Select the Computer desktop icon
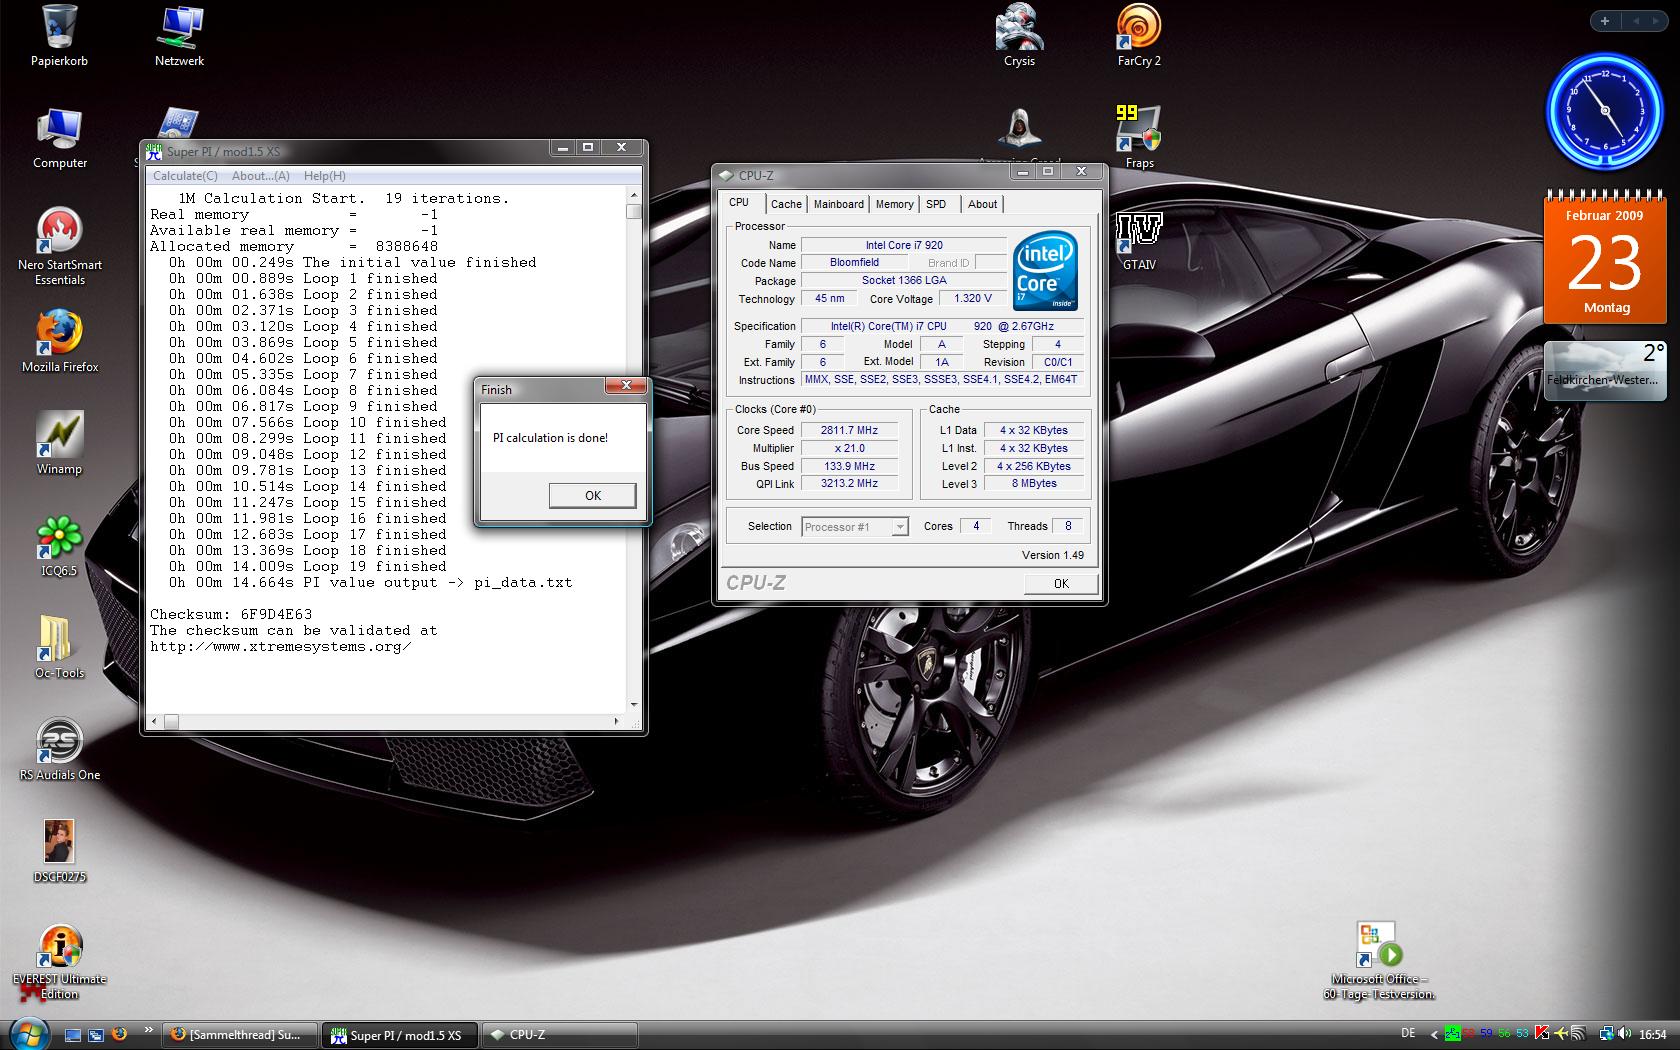The image size is (1680, 1050). [x=59, y=138]
